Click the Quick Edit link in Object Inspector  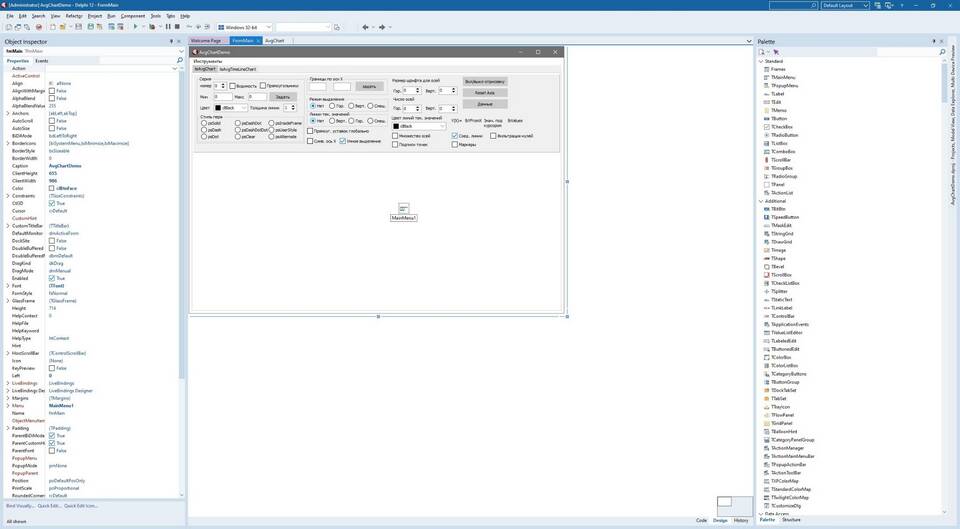(x=51, y=506)
